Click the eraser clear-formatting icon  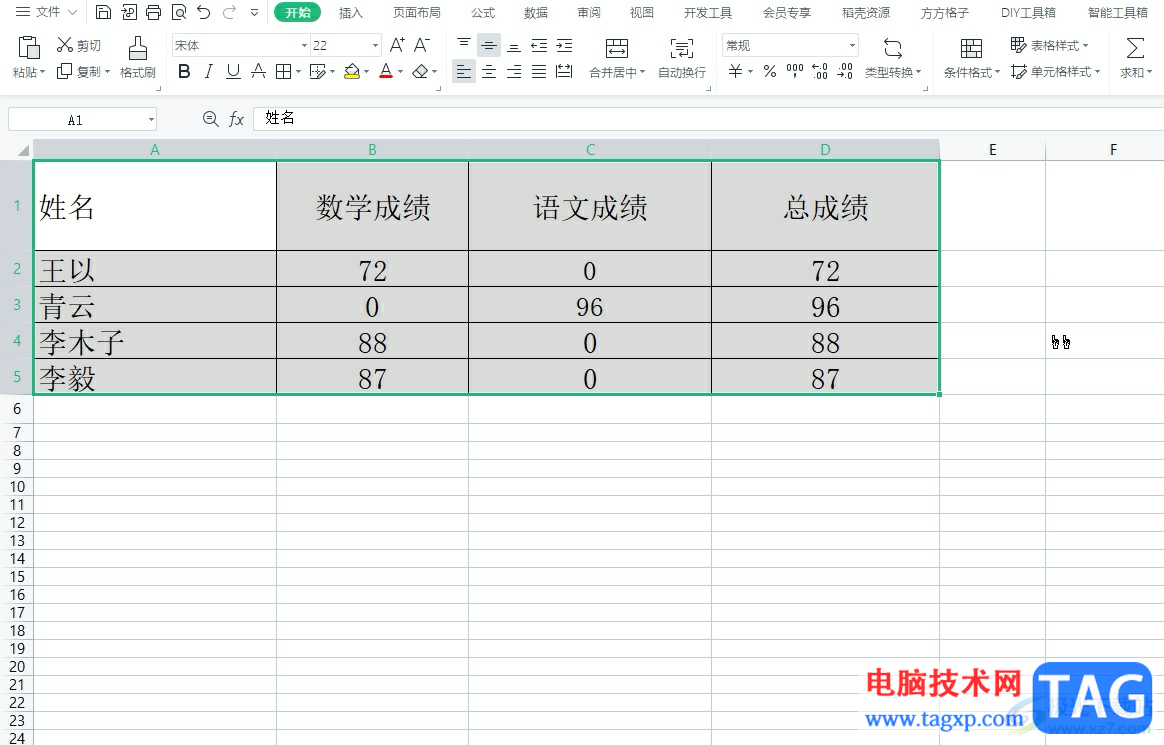pyautogui.click(x=421, y=71)
